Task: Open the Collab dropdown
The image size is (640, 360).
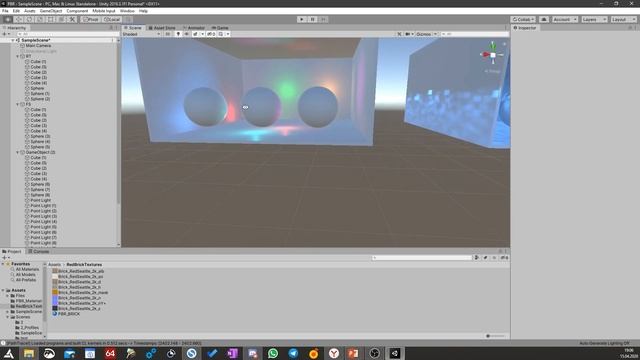Action: (523, 20)
